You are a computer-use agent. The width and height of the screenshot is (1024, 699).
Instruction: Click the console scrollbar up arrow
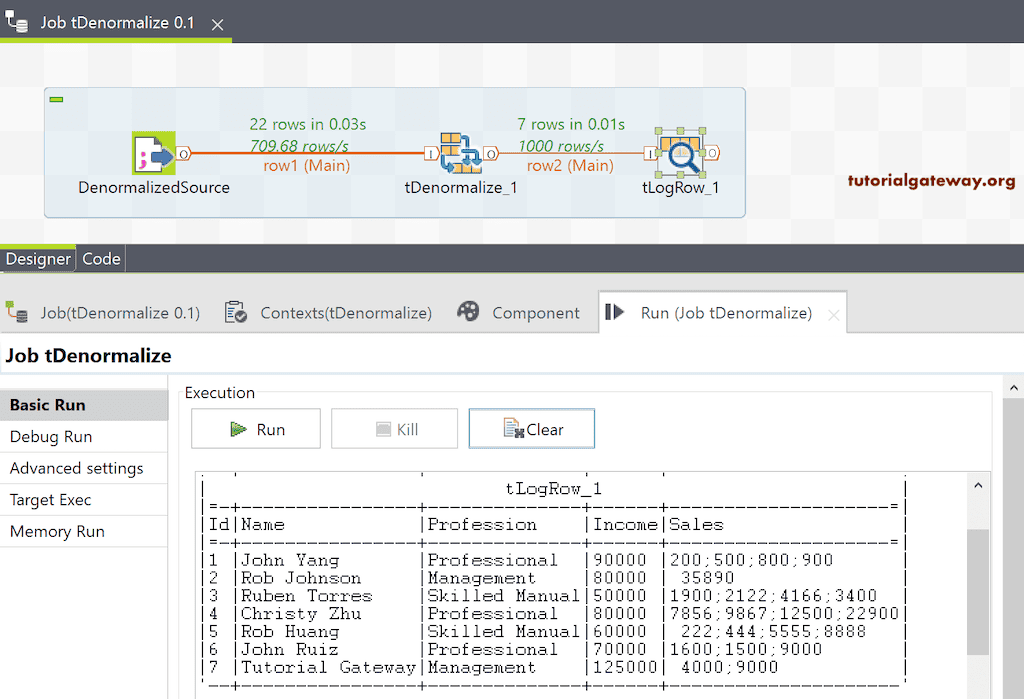978,484
